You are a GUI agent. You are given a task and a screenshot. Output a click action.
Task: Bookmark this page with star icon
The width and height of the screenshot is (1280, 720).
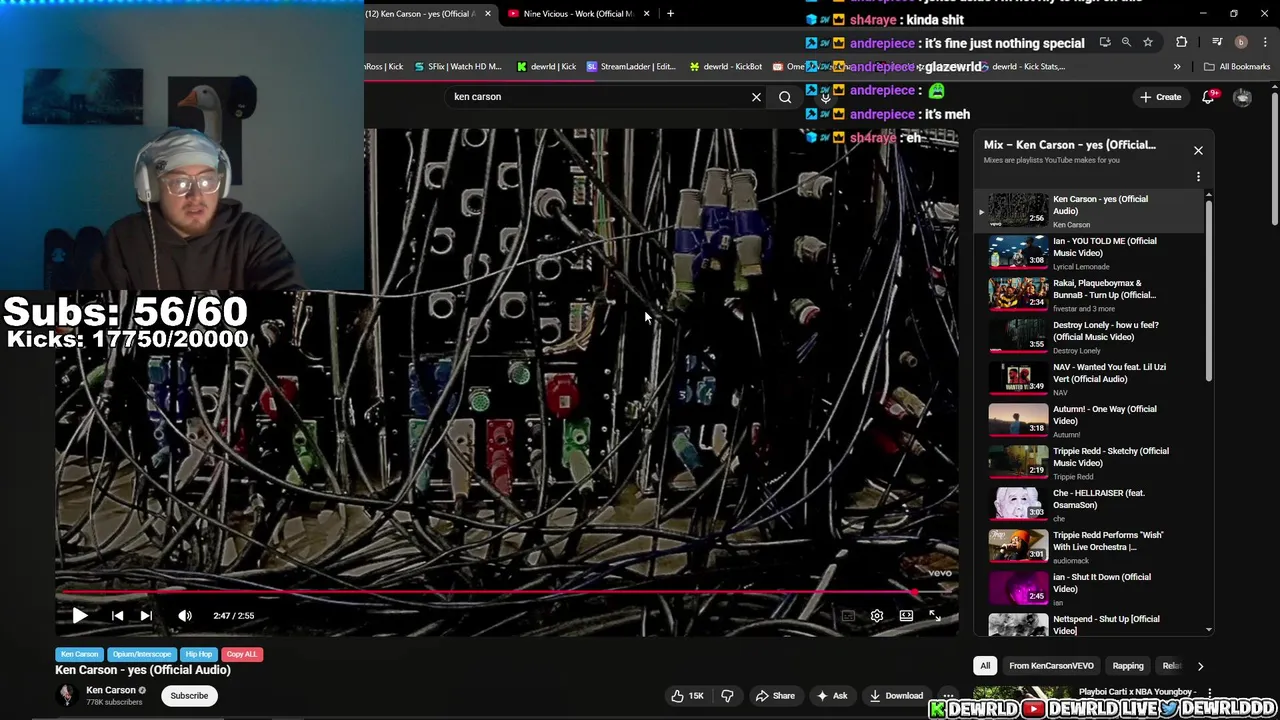[1148, 42]
